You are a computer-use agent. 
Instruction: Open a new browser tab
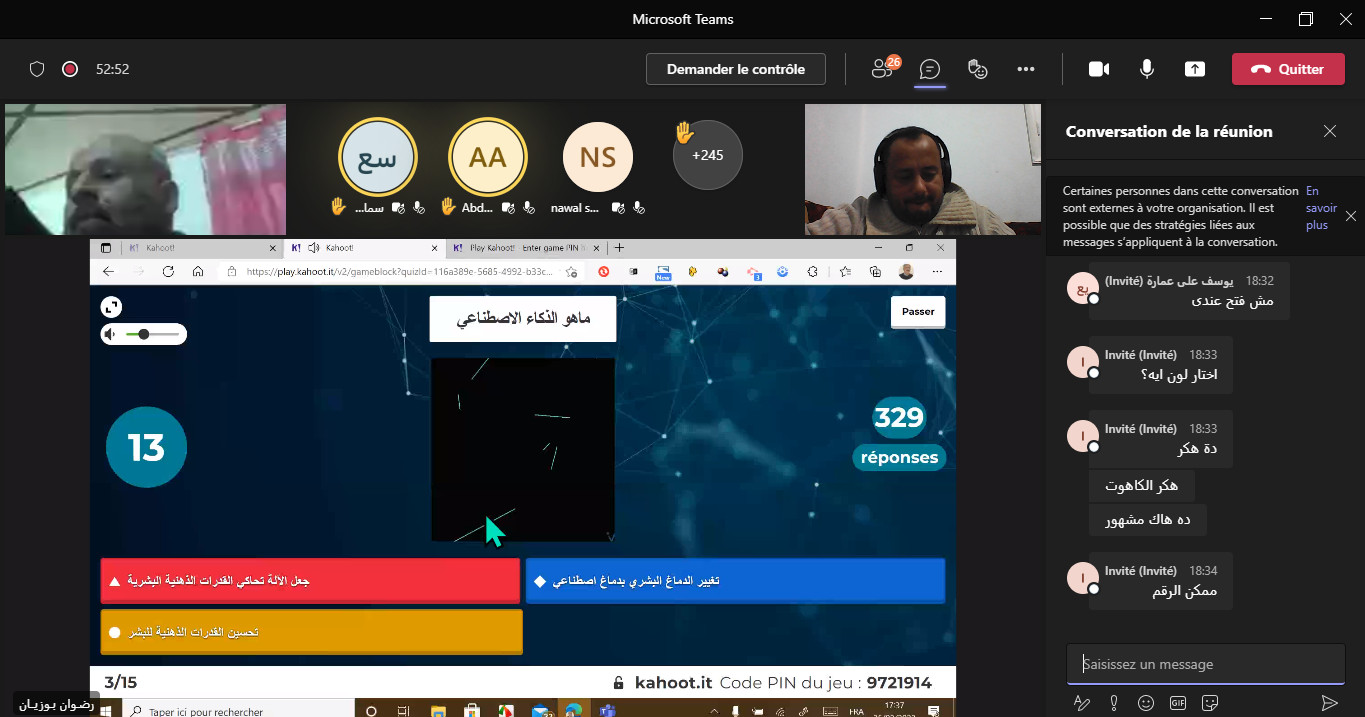(619, 247)
